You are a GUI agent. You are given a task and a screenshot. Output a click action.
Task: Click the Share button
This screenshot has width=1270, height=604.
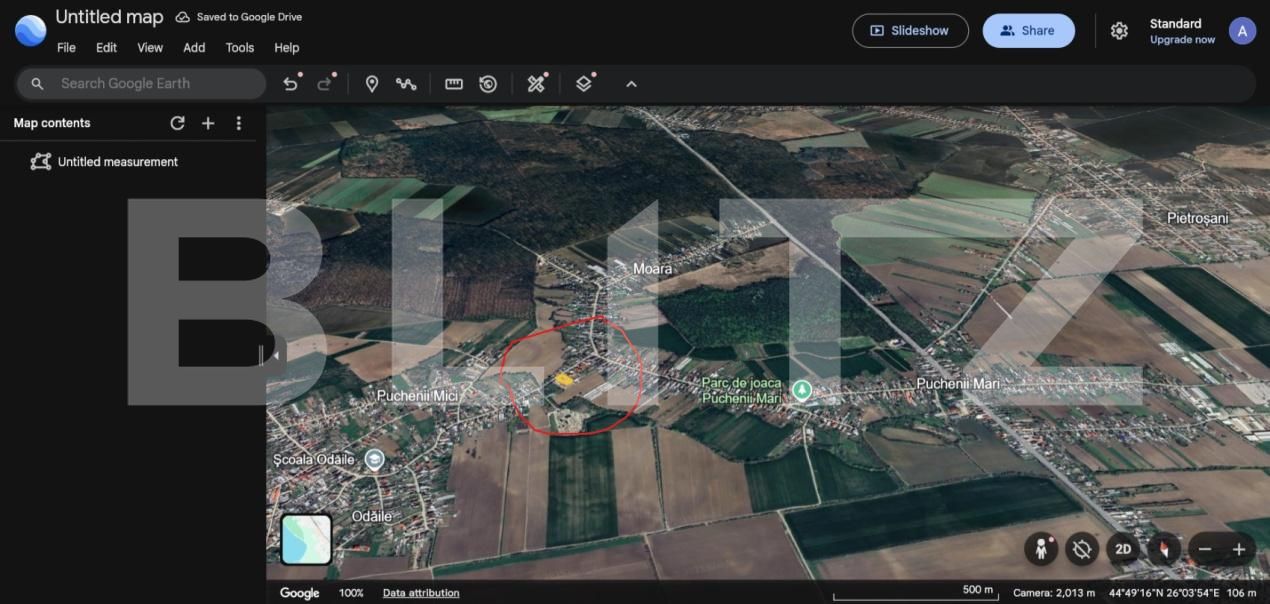pyautogui.click(x=1028, y=30)
